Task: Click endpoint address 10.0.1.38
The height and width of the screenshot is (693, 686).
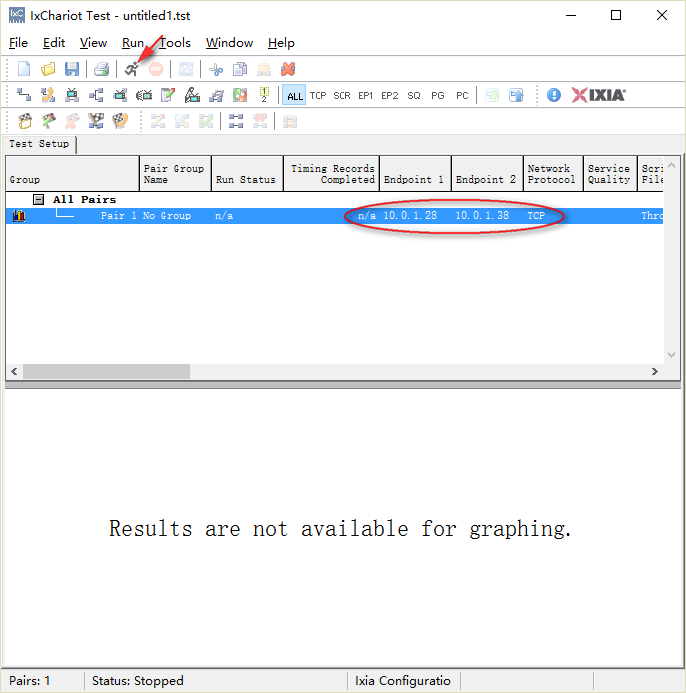Action: coord(482,215)
